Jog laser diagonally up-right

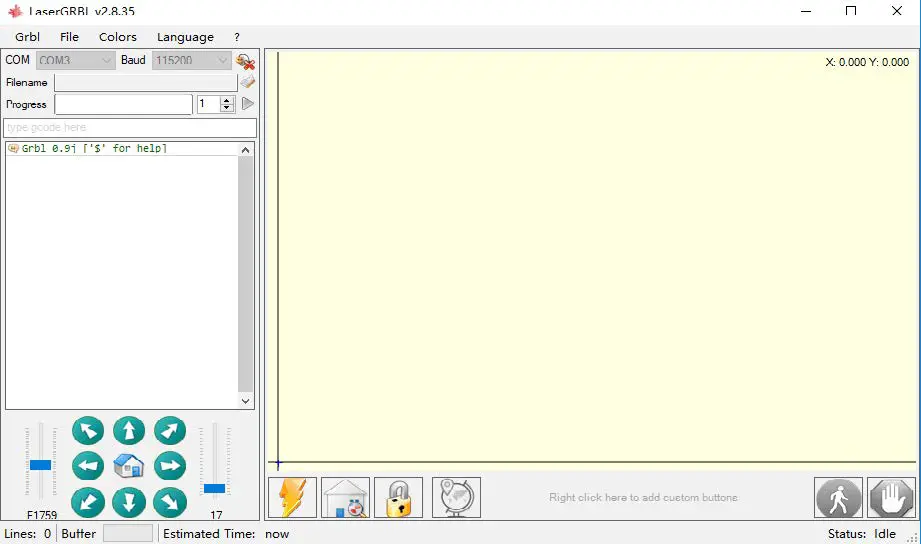170,431
